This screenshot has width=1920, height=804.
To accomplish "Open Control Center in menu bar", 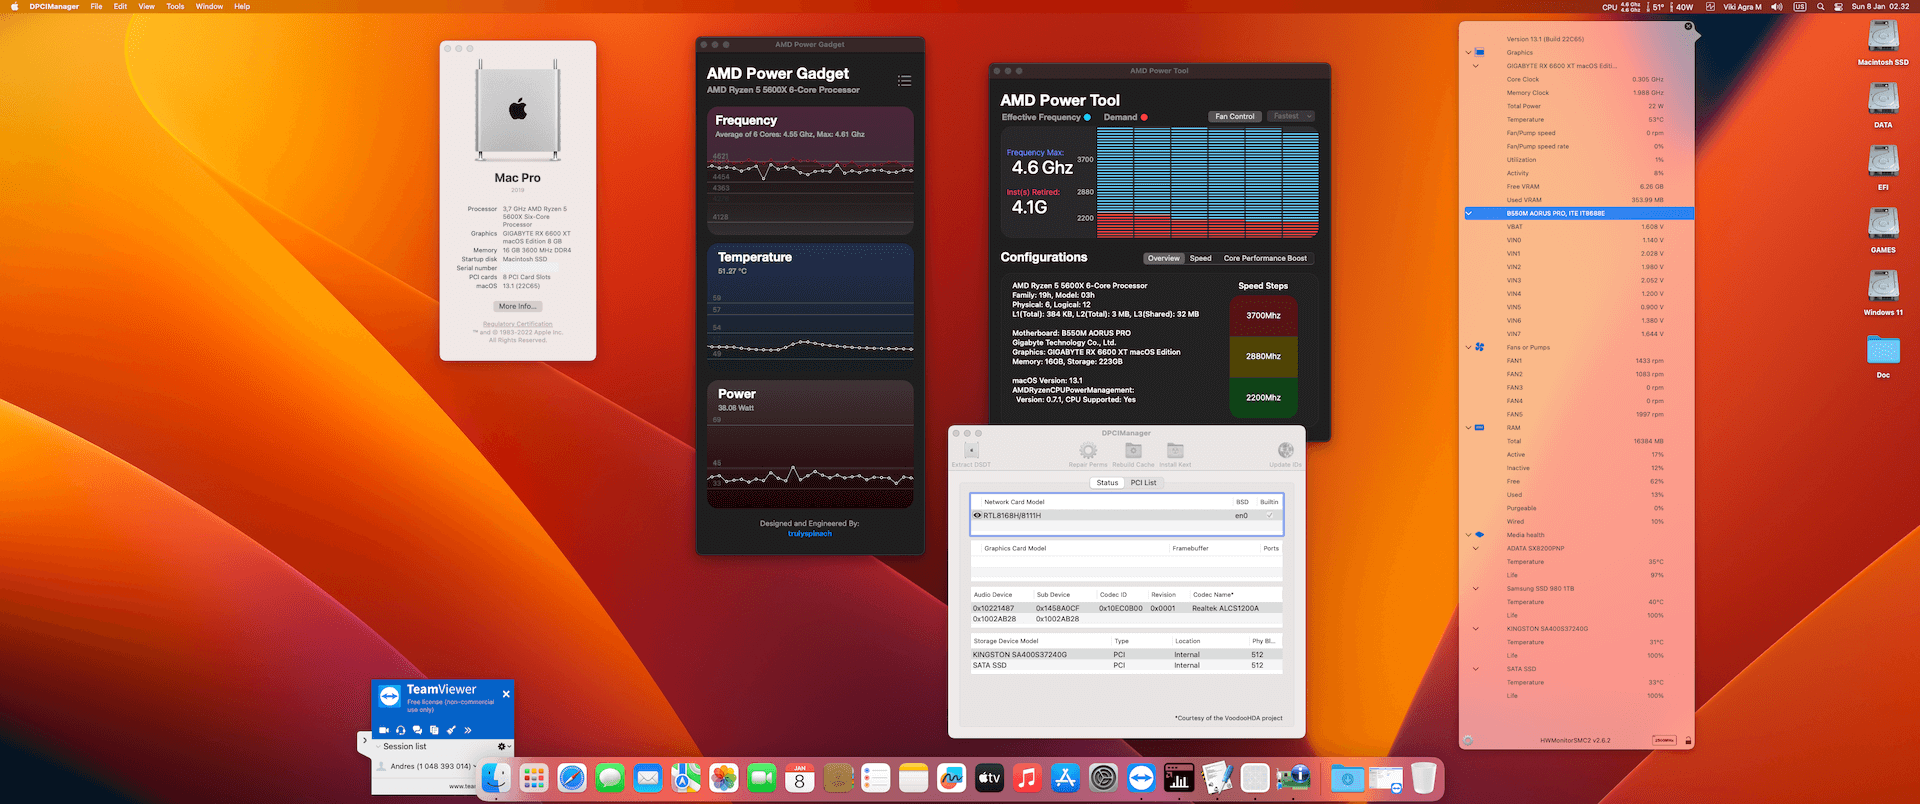I will [x=1838, y=6].
